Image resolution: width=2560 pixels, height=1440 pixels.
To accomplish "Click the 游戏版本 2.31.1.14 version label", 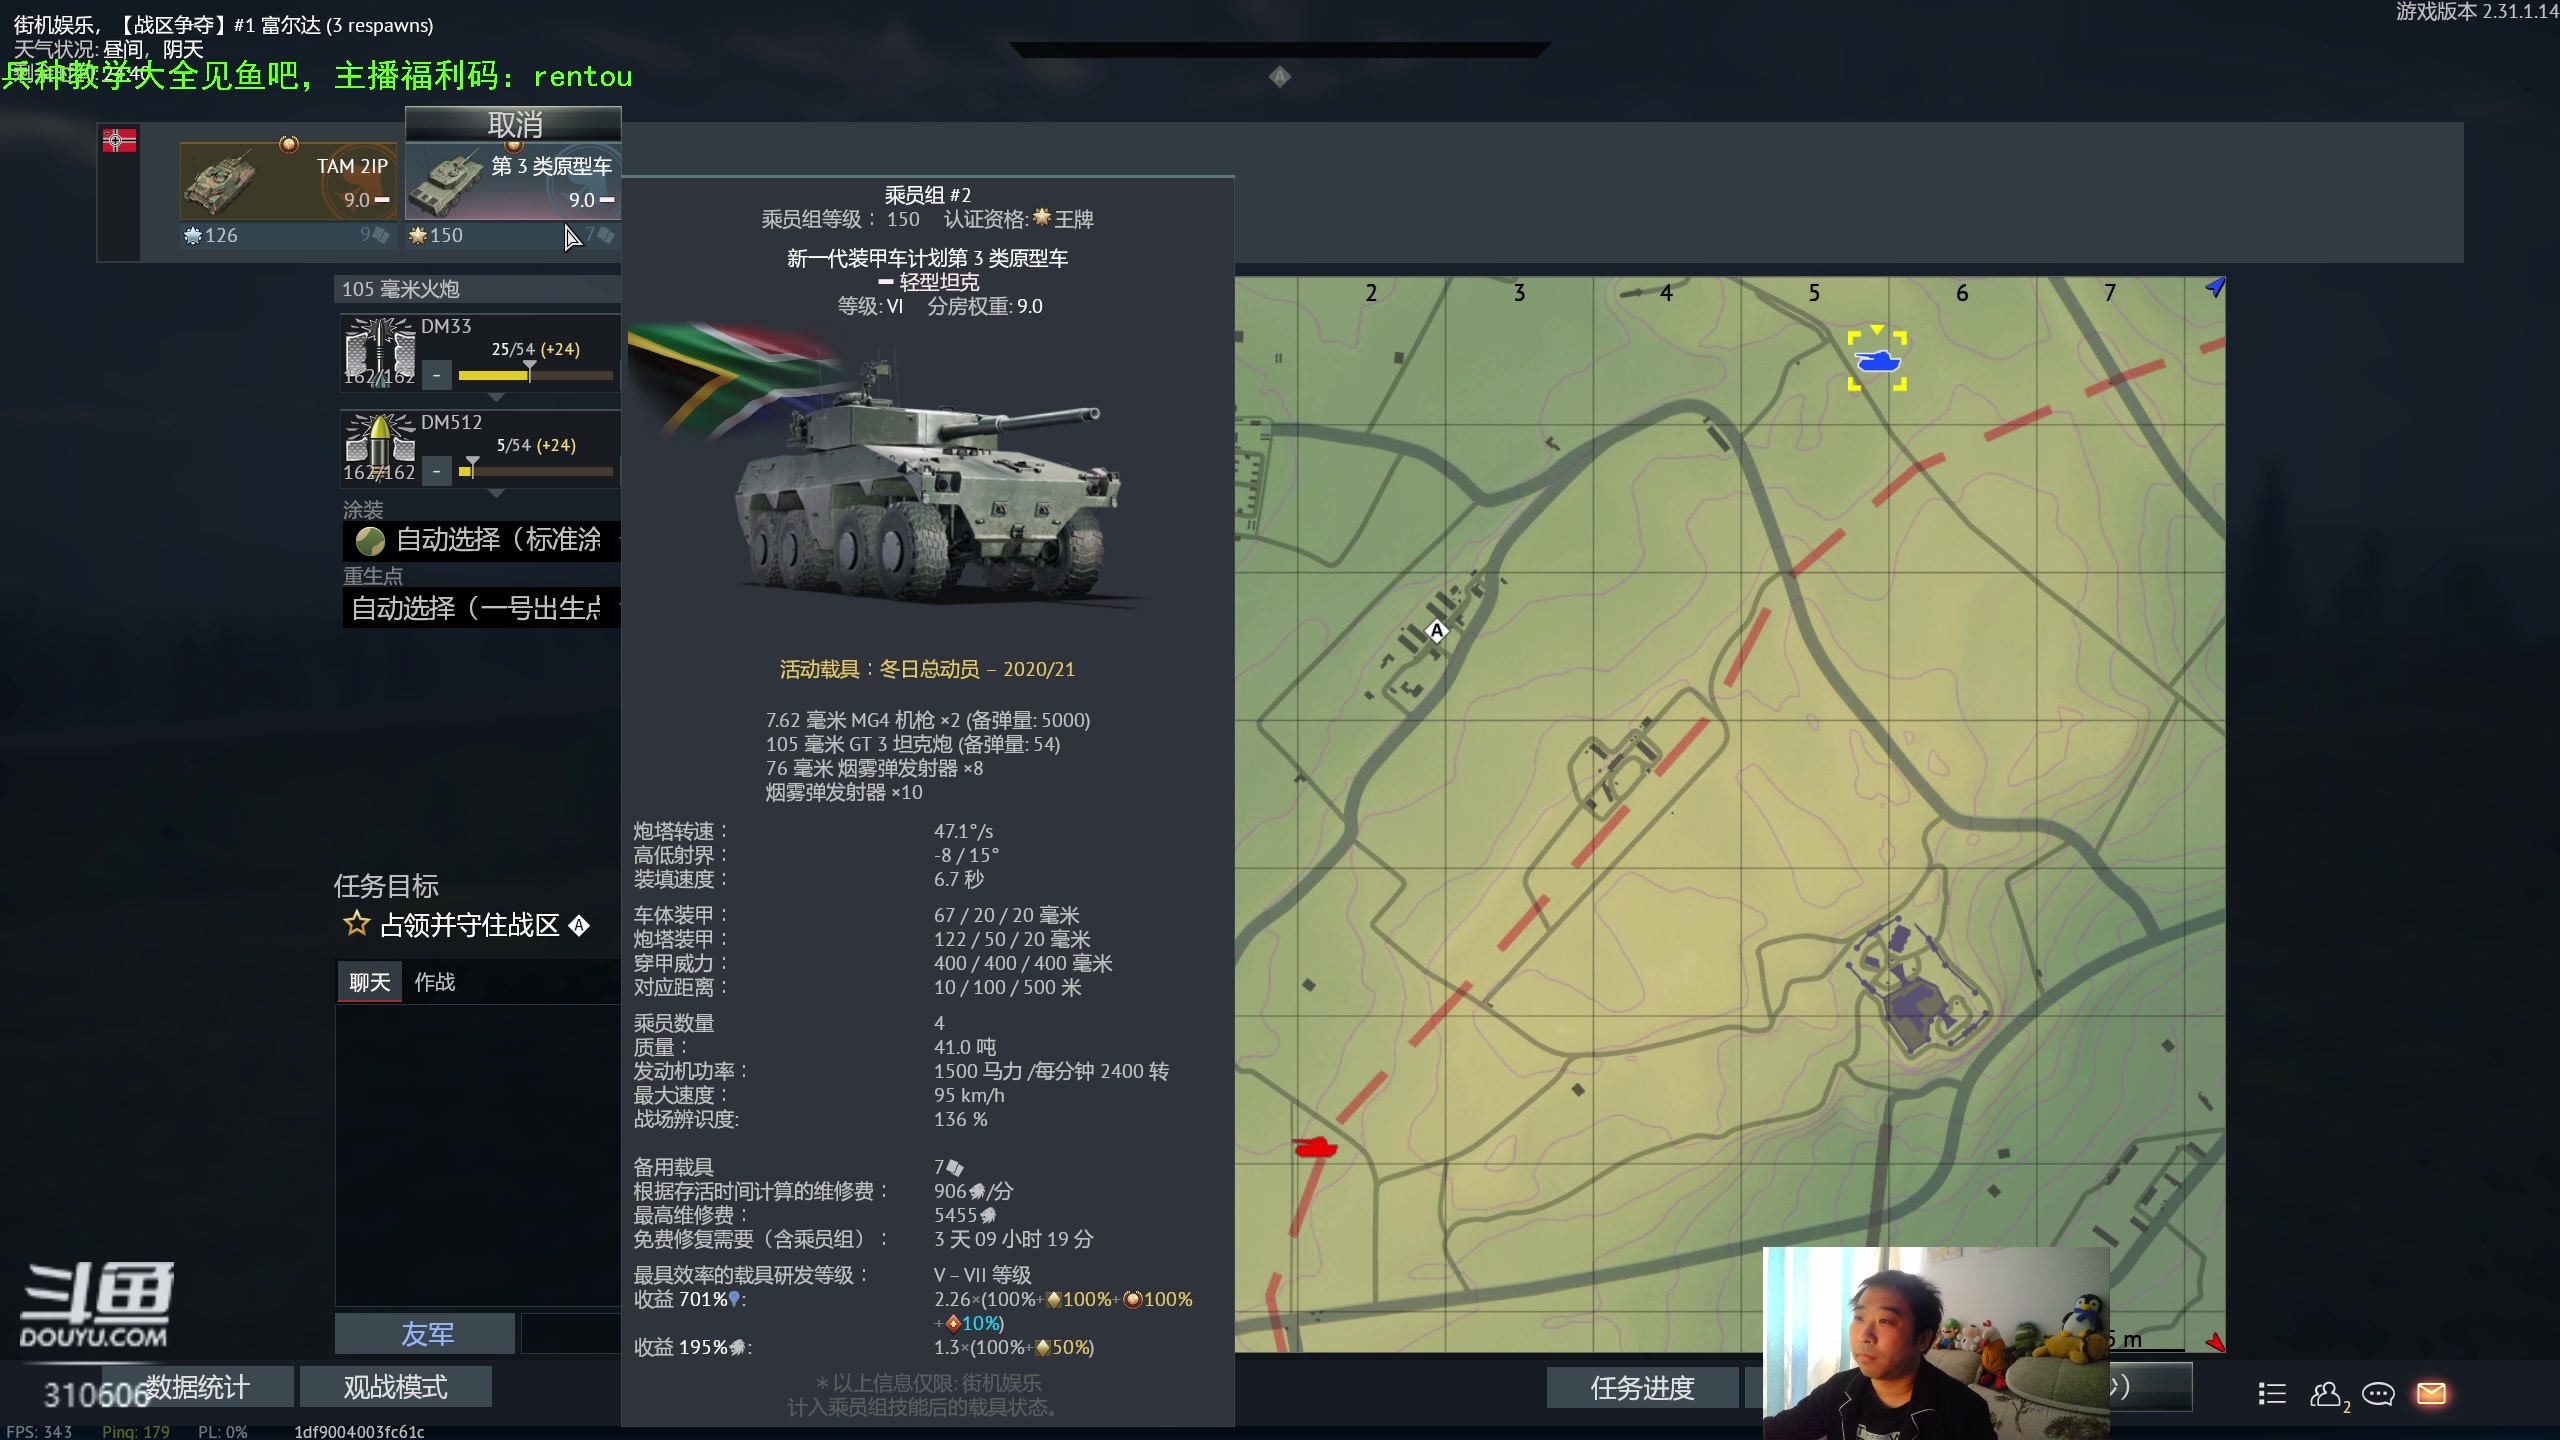I will pos(2477,12).
